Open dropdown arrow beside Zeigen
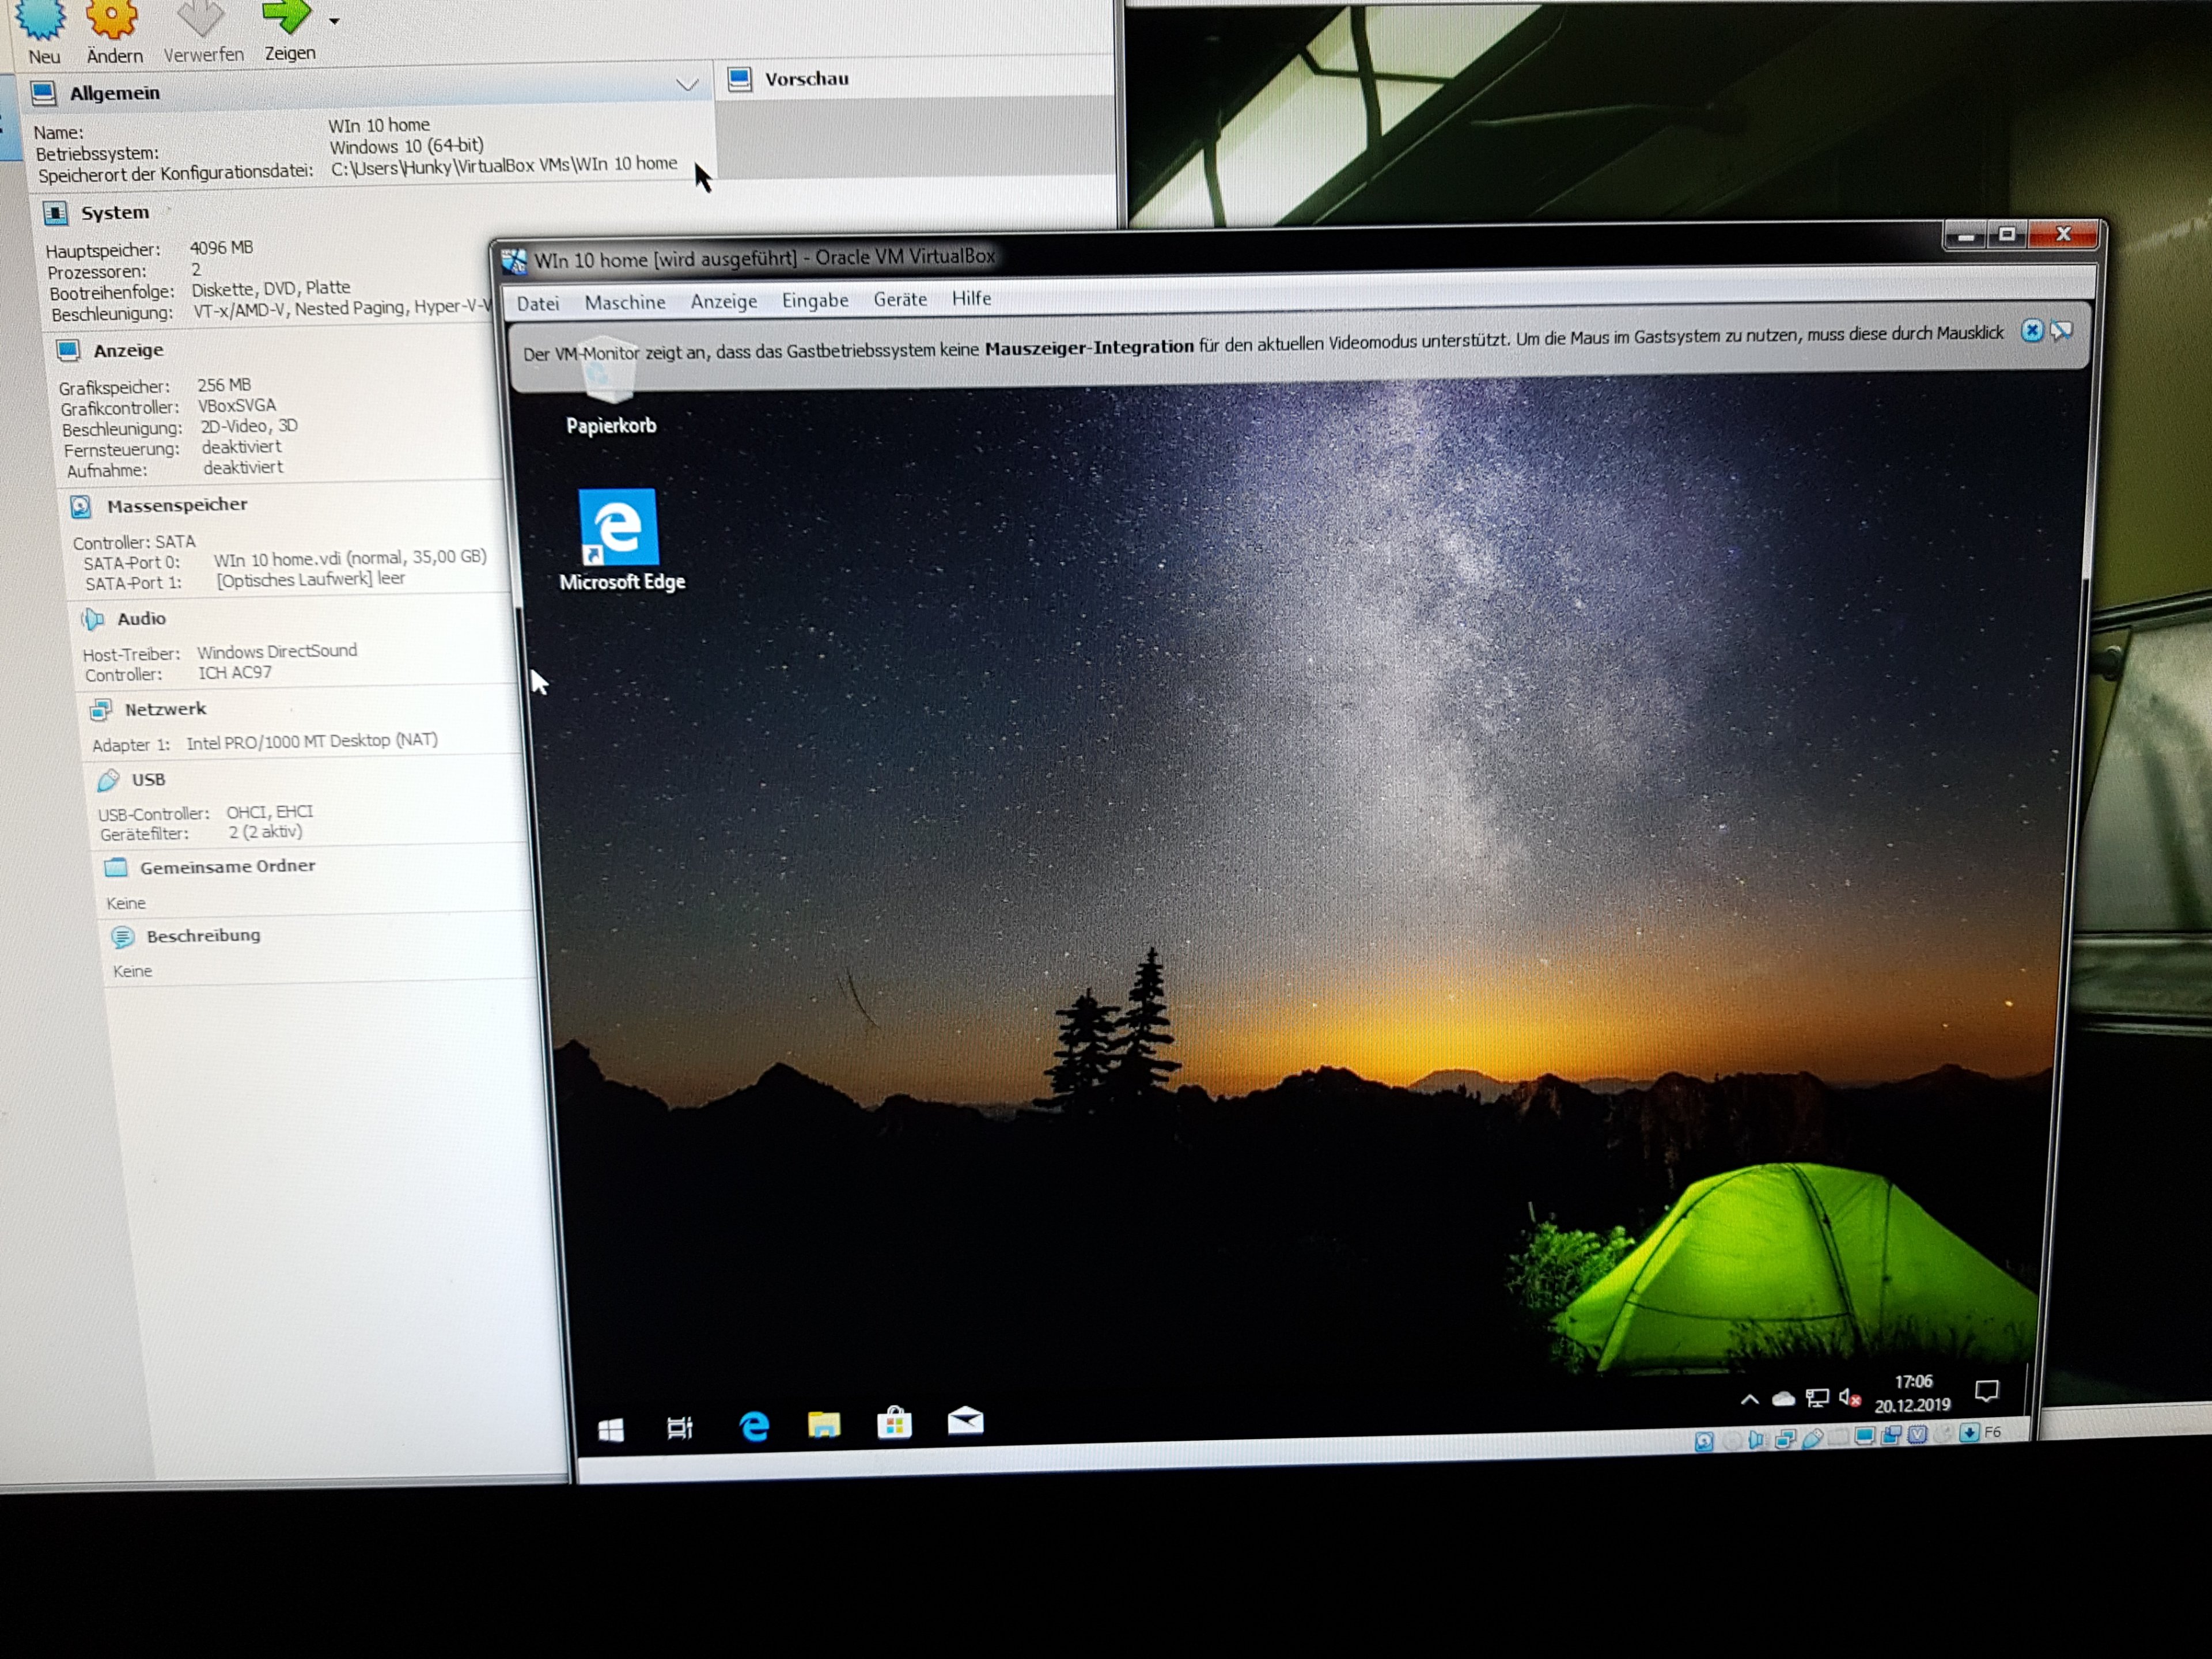This screenshot has width=2212, height=1659. point(334,21)
